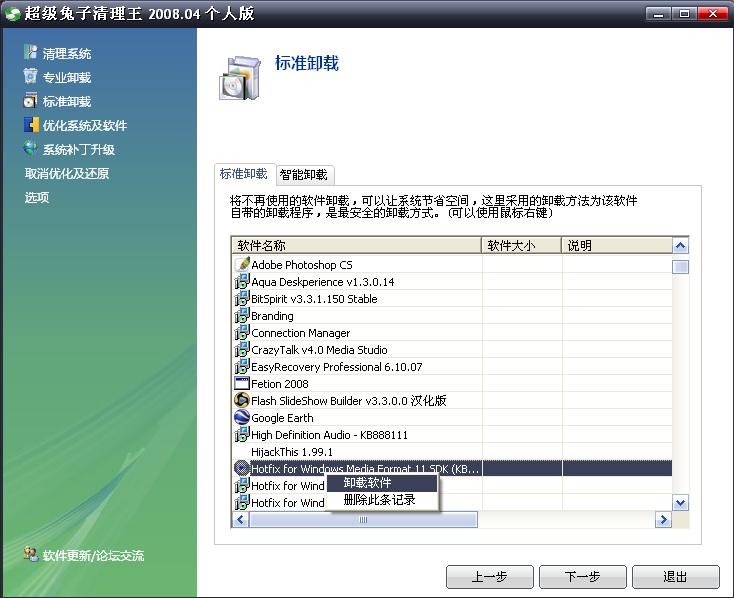Open 取消优化及还原 in sidebar
This screenshot has height=598, width=734.
67,173
